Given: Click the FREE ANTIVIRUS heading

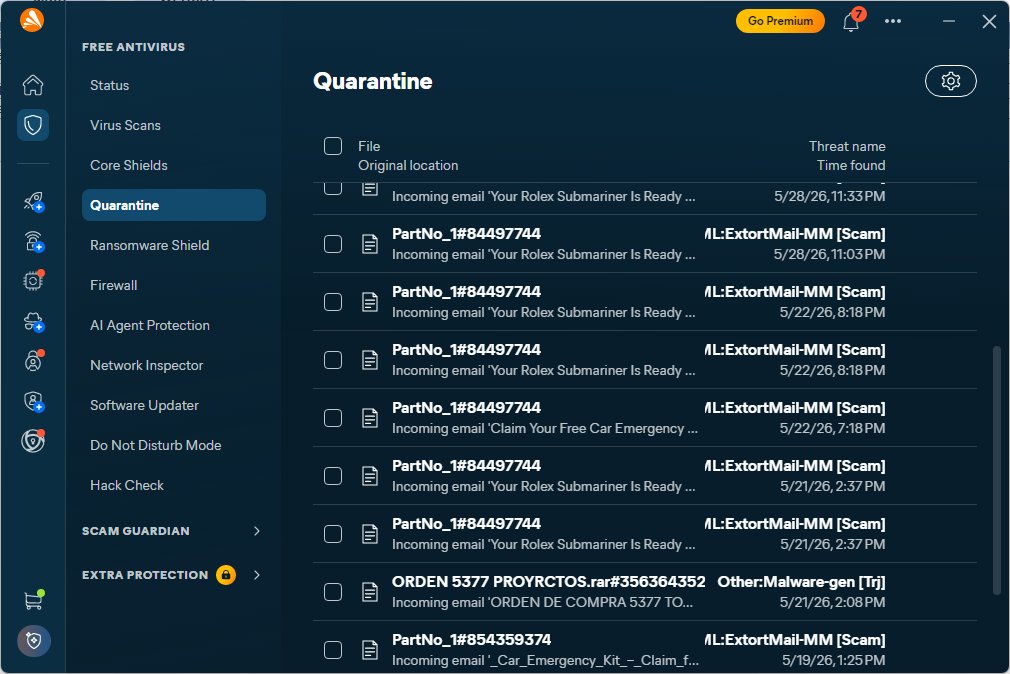Looking at the screenshot, I should [133, 47].
